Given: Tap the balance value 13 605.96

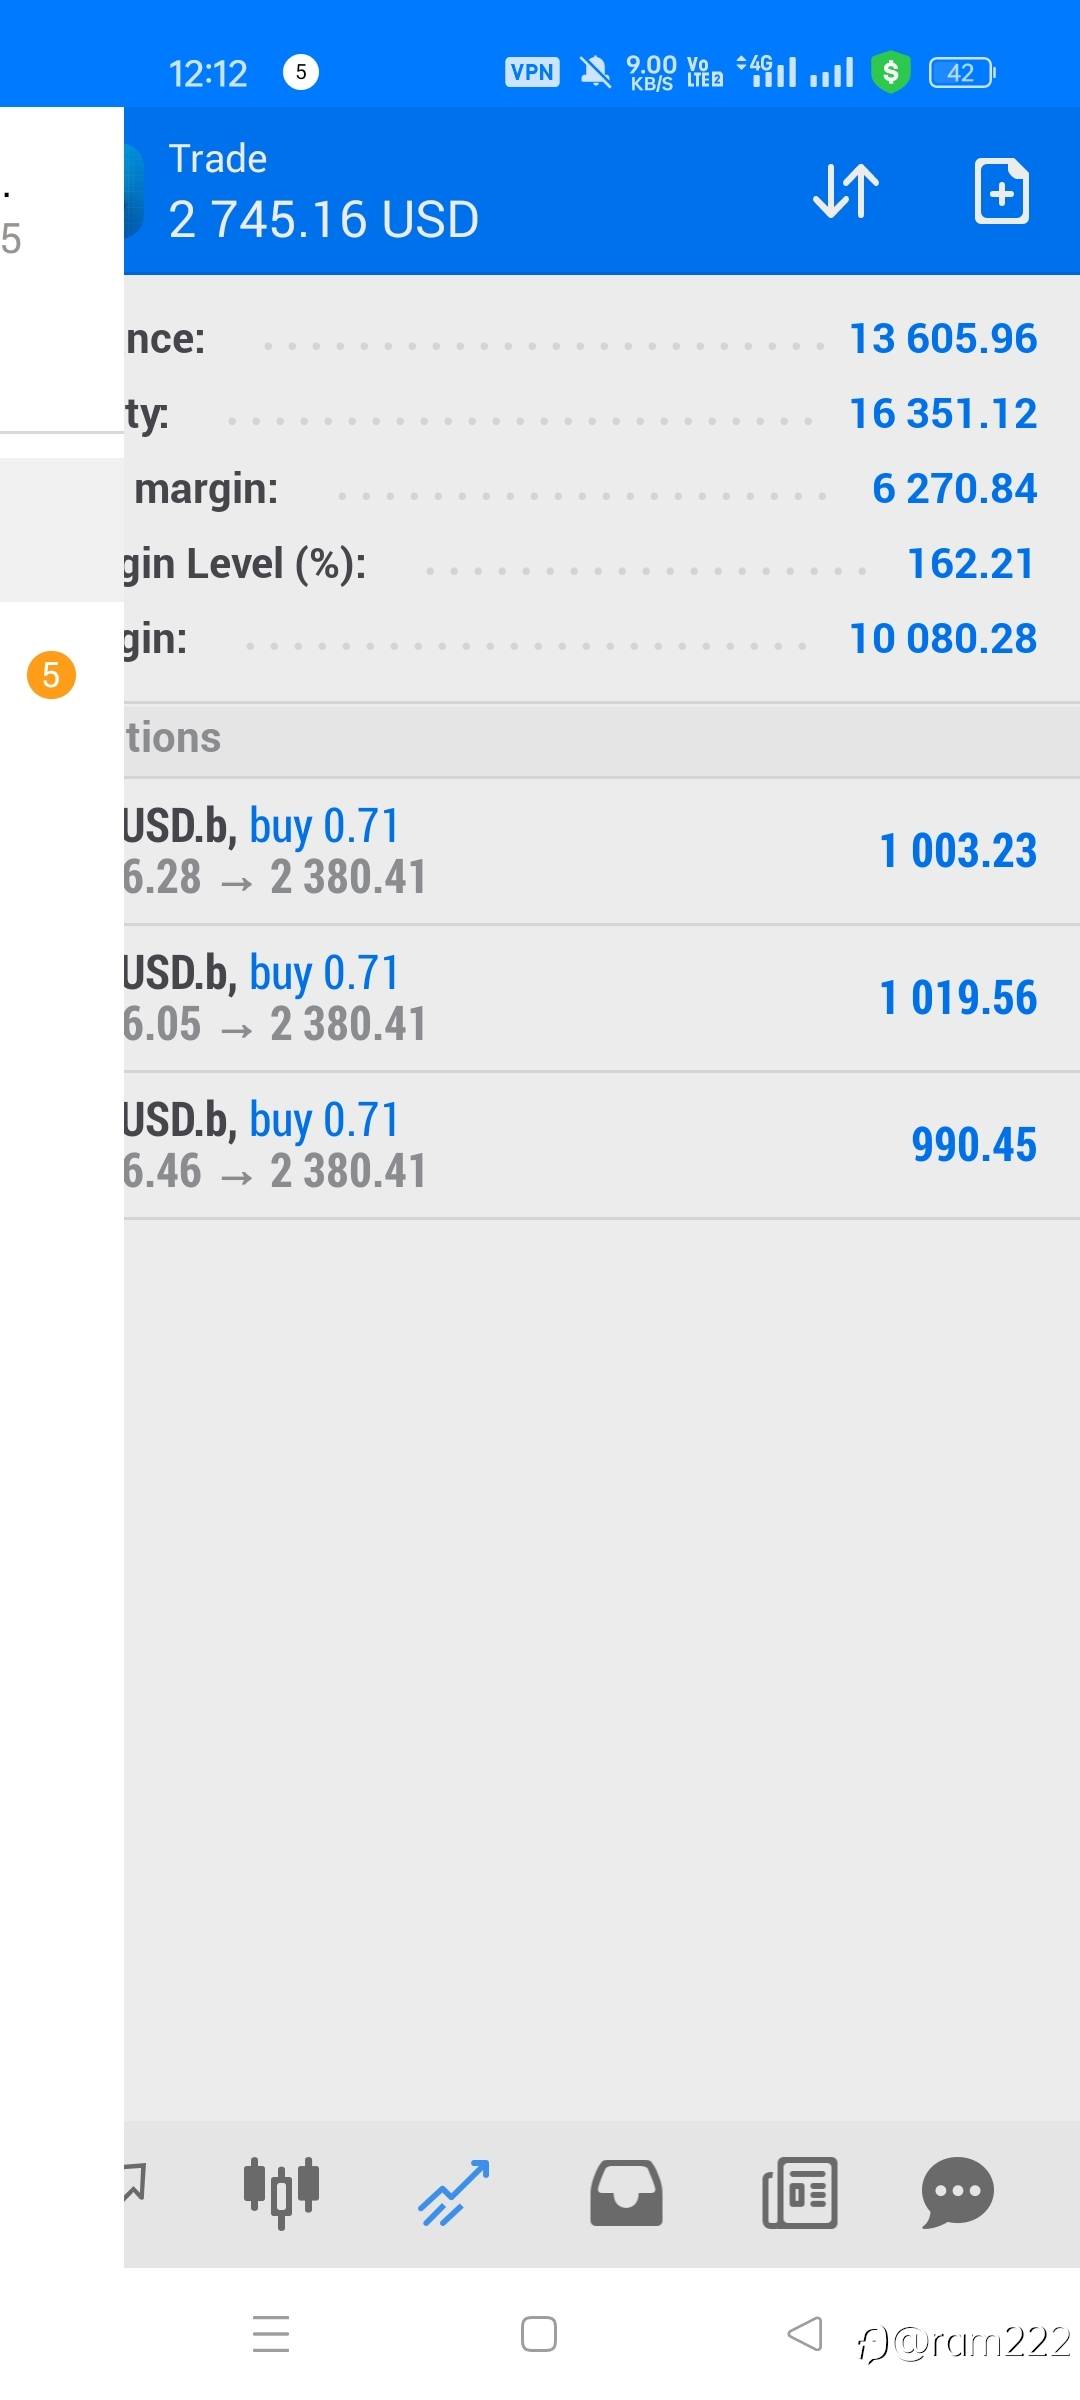Looking at the screenshot, I should tap(942, 339).
